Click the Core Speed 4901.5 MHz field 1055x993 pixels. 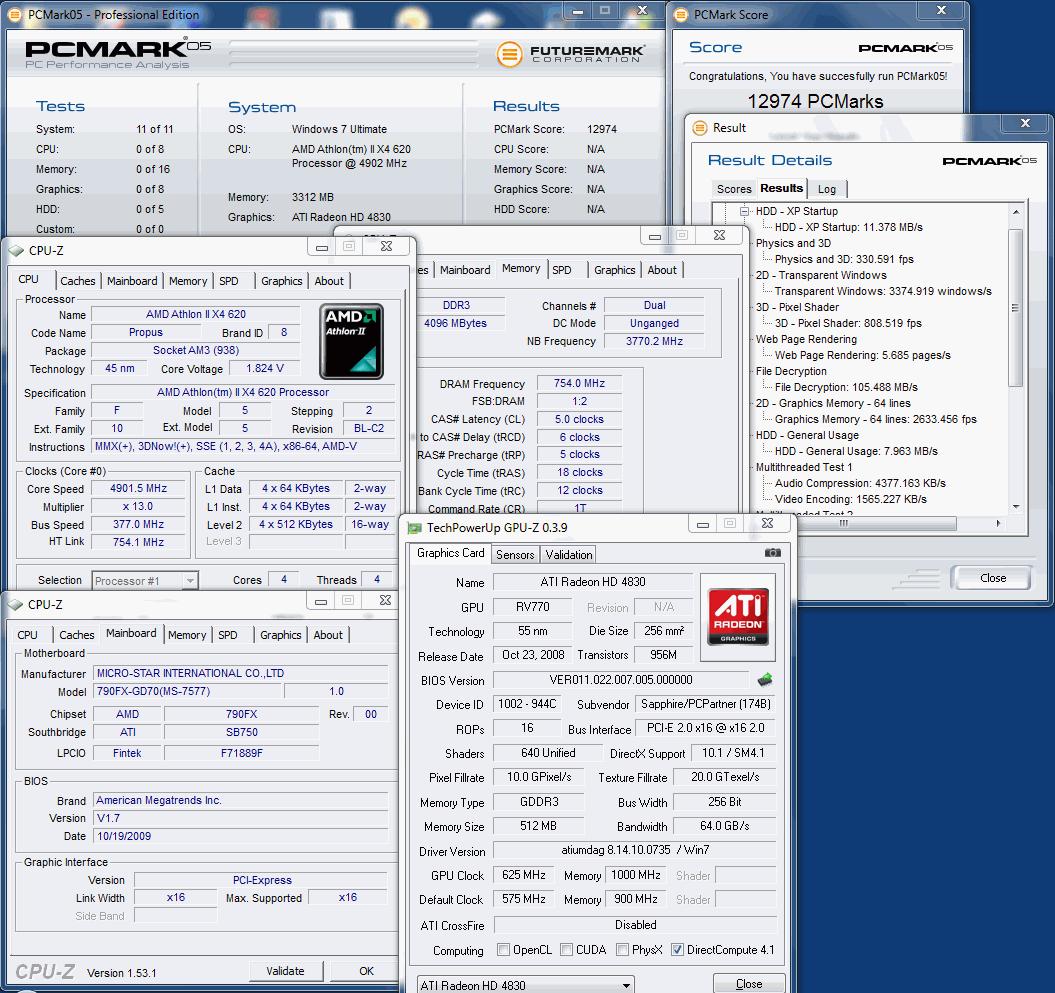[x=139, y=488]
